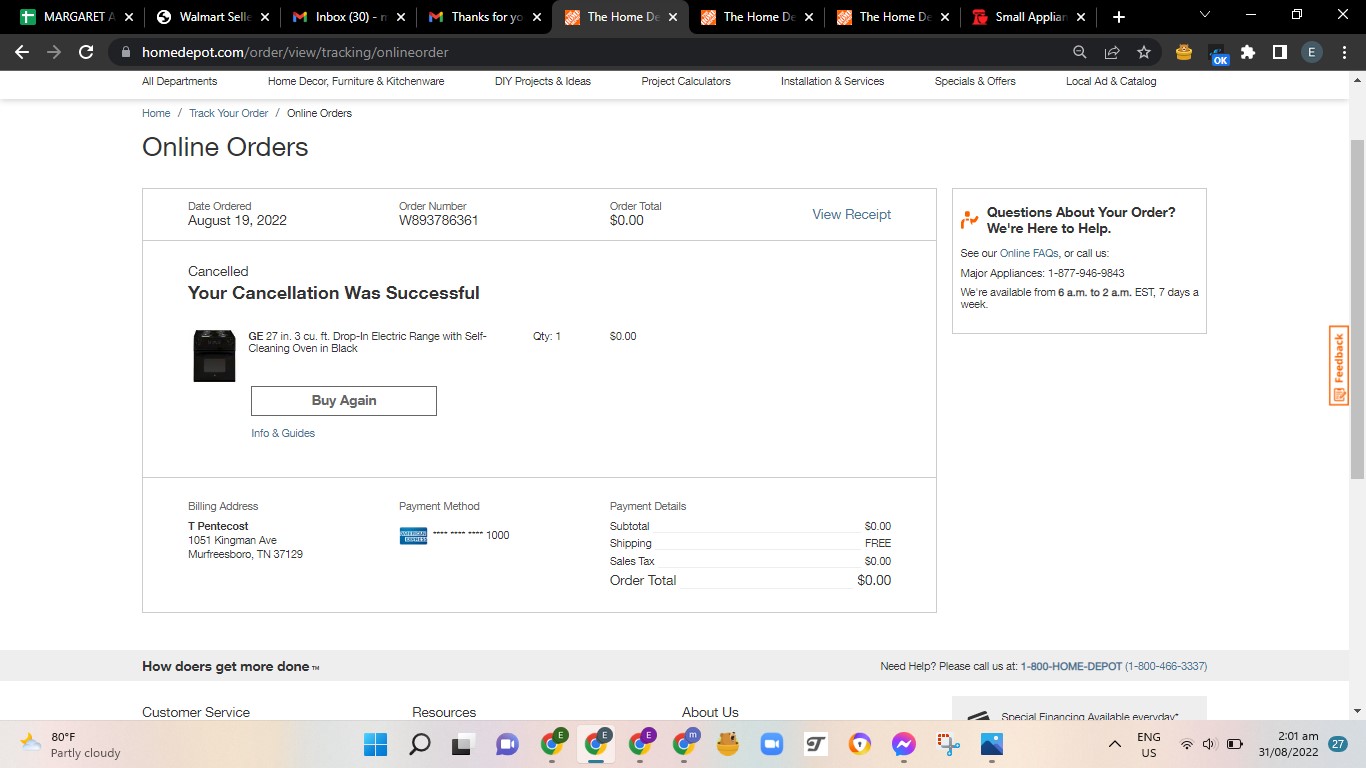Open the Online FAQs link
Image resolution: width=1366 pixels, height=768 pixels.
1029,253
